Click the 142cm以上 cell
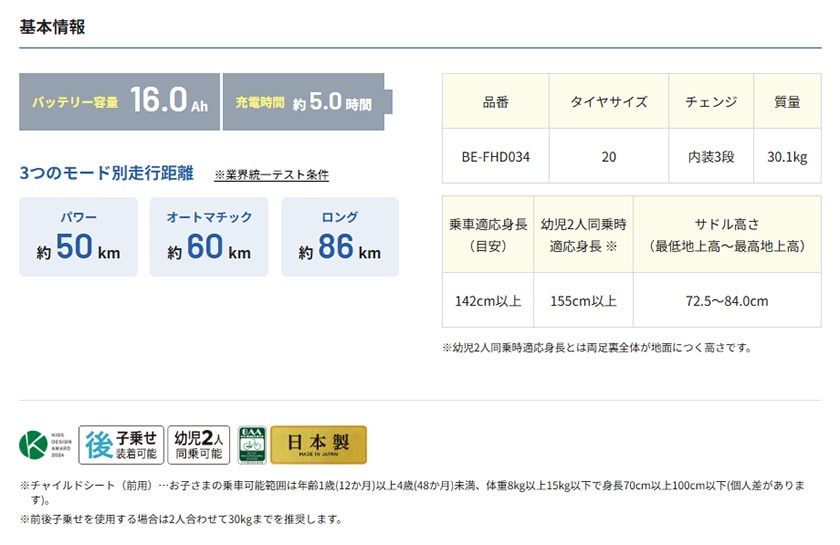 pyautogui.click(x=488, y=301)
